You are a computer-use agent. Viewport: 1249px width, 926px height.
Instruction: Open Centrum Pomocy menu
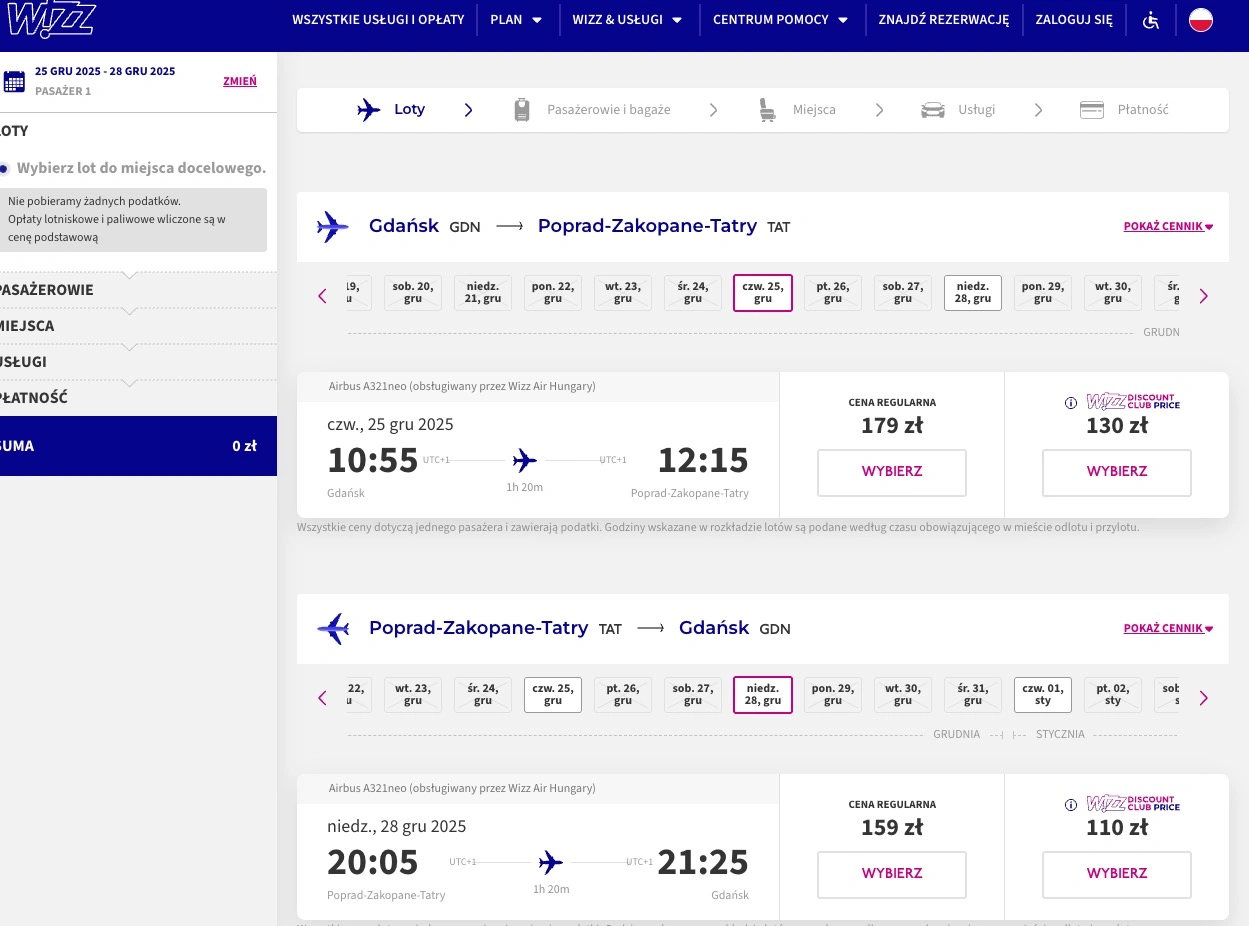click(x=780, y=20)
